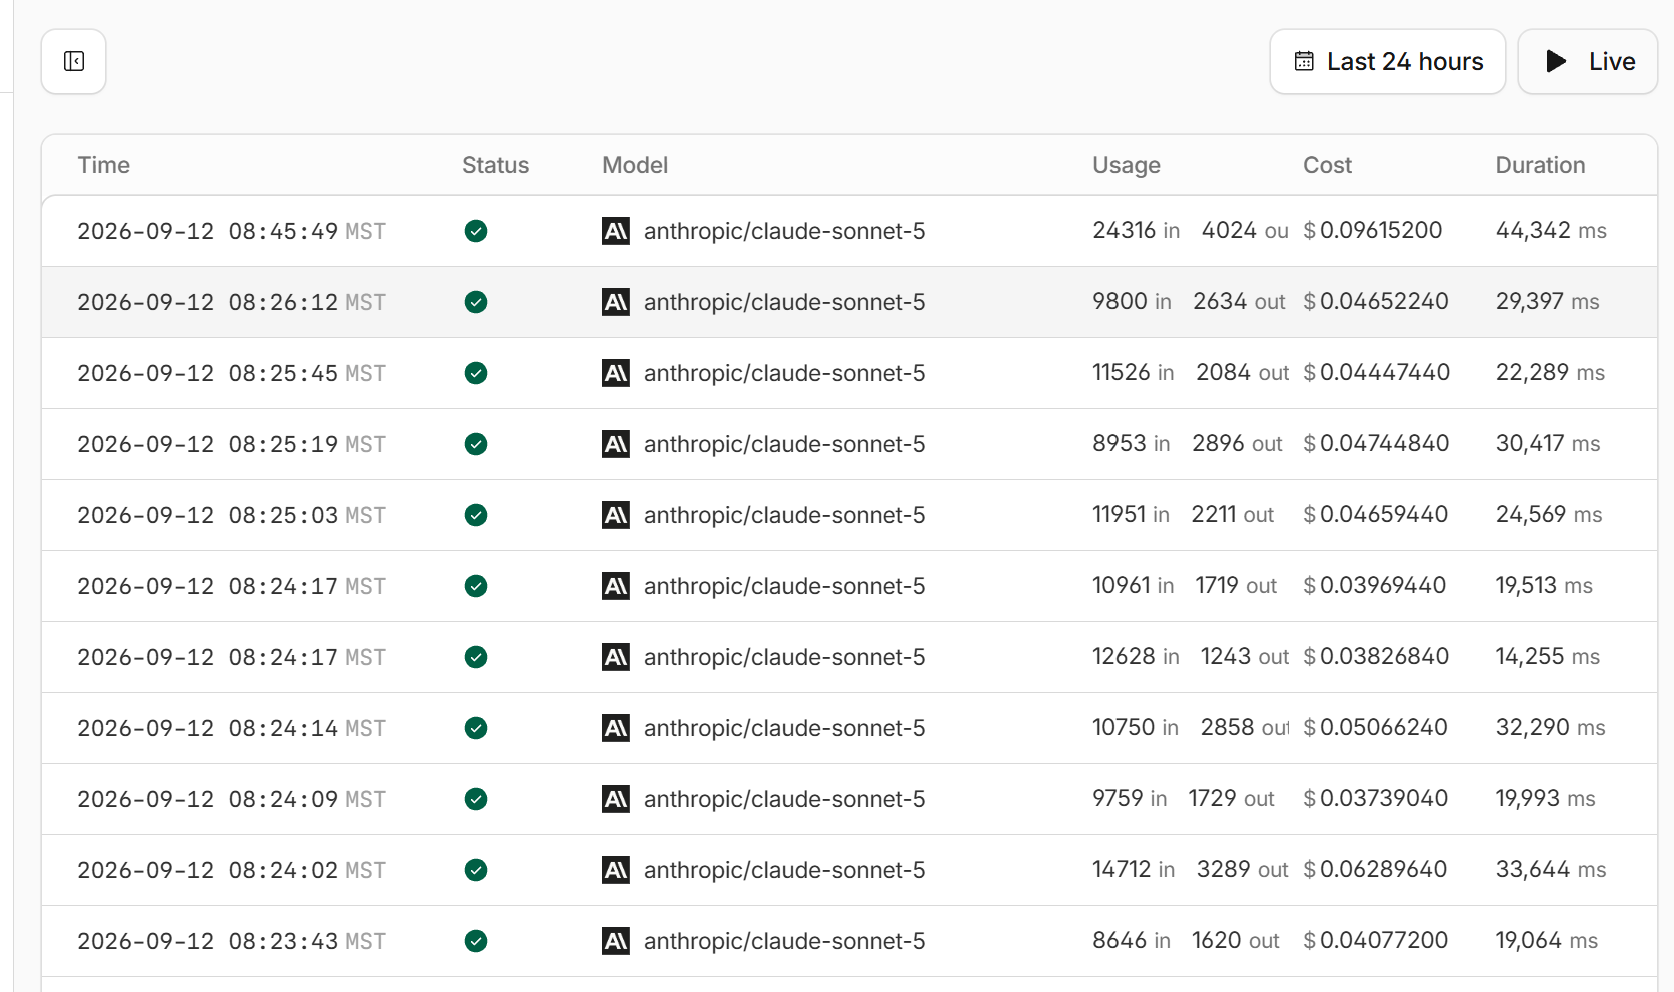1674x992 pixels.
Task: Click cost value $0.04447440
Action: 1377,372
